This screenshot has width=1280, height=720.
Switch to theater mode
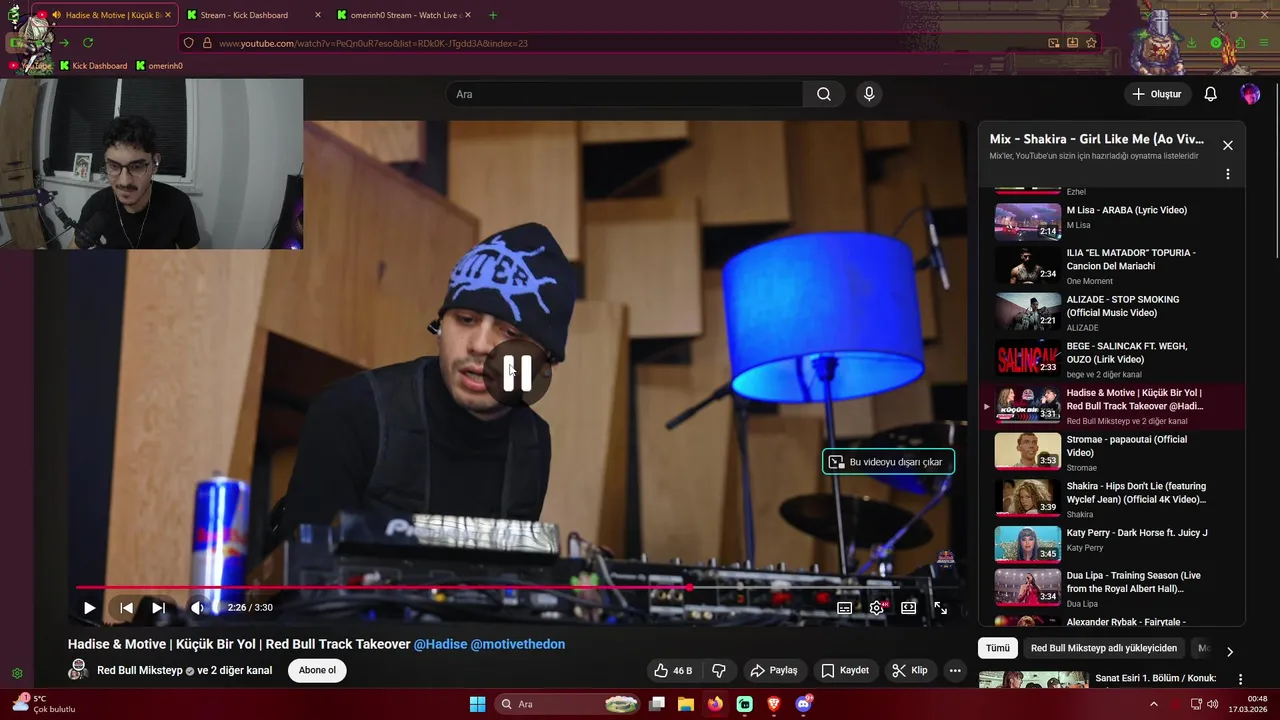tap(909, 608)
